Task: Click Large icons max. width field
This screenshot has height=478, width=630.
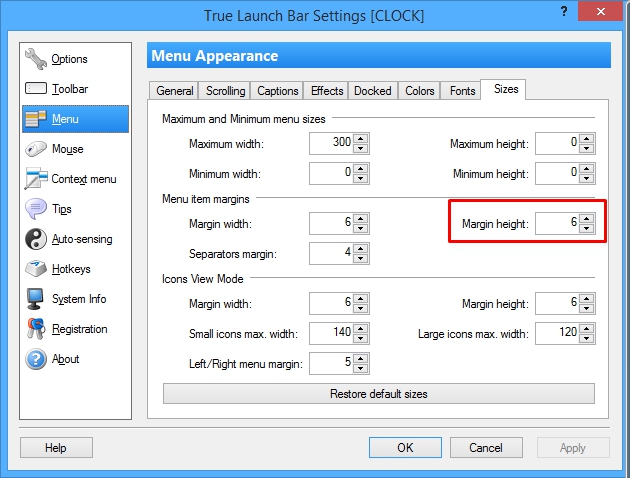Action: click(558, 333)
